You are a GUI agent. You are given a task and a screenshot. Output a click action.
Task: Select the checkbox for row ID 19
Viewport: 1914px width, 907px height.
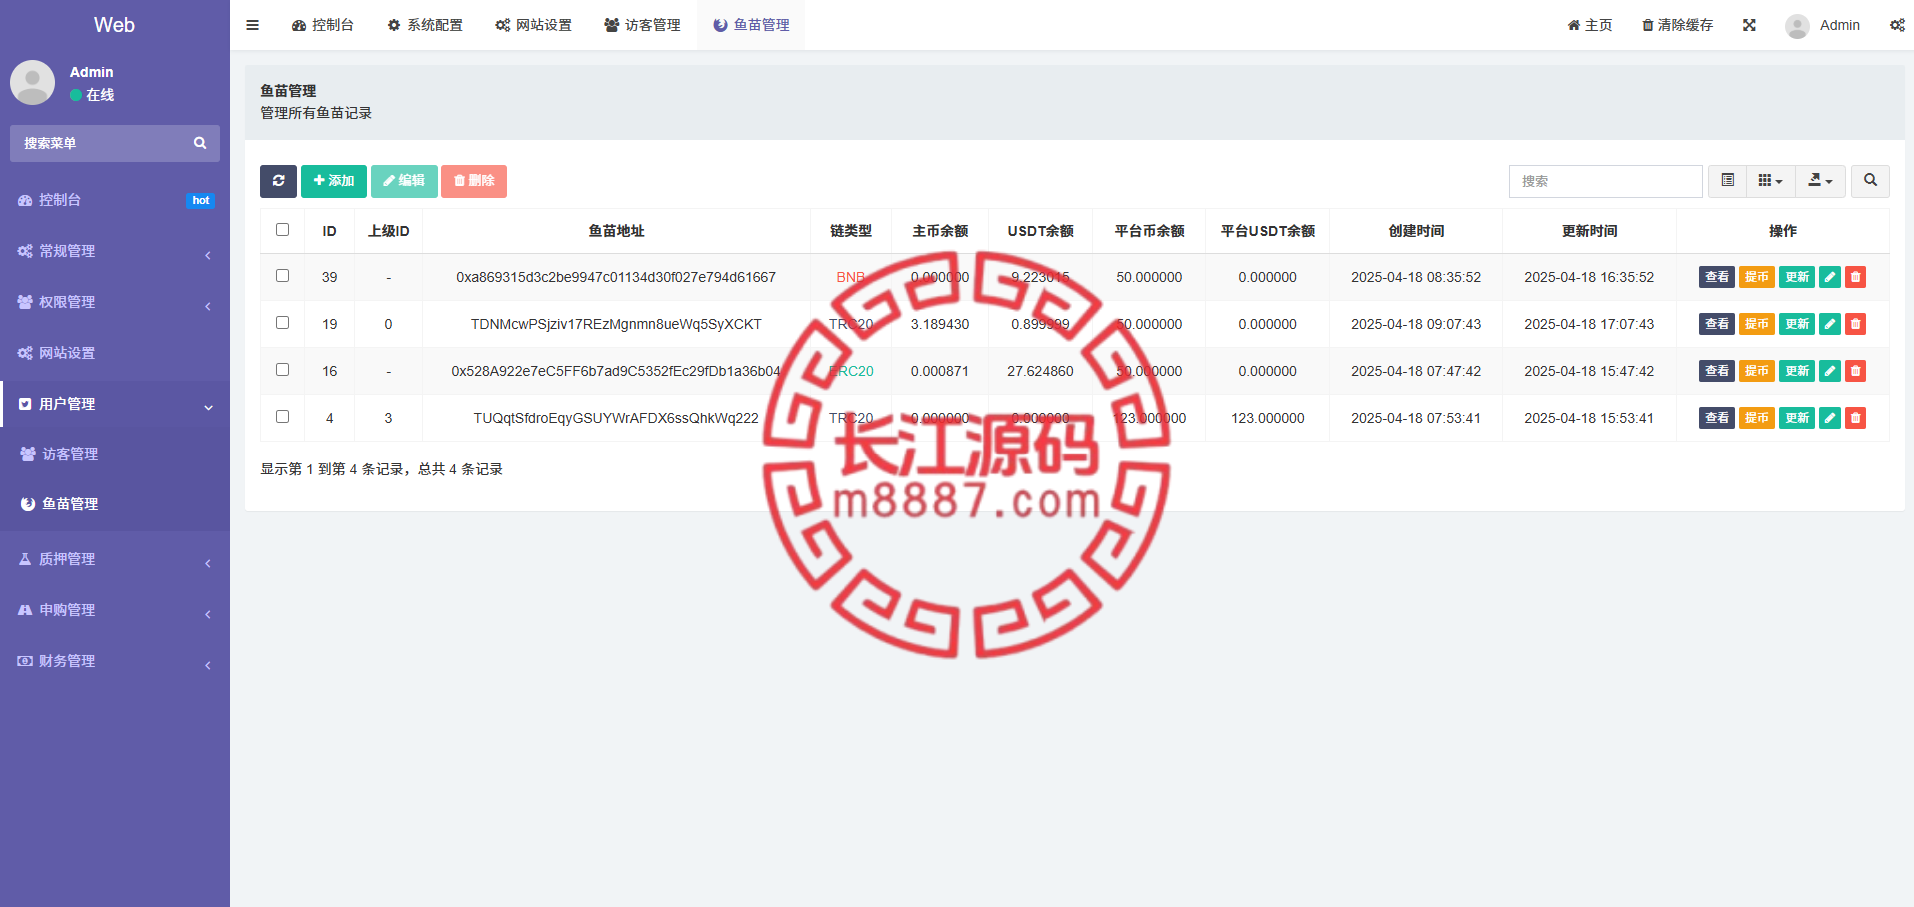click(282, 323)
